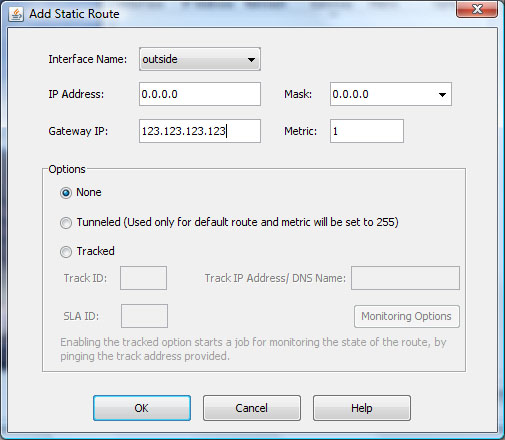
Task: Click the IP Address field
Action: pyautogui.click(x=200, y=94)
